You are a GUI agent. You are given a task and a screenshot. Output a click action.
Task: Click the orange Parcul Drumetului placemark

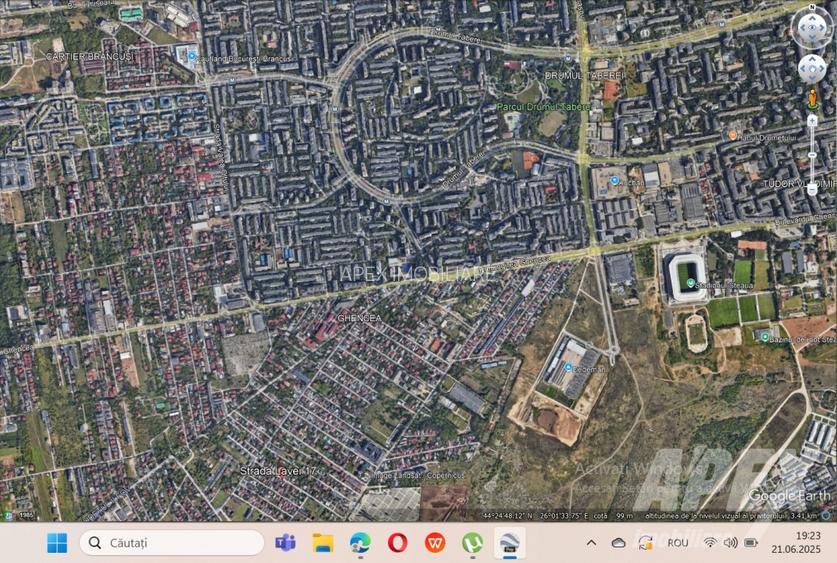point(733,136)
